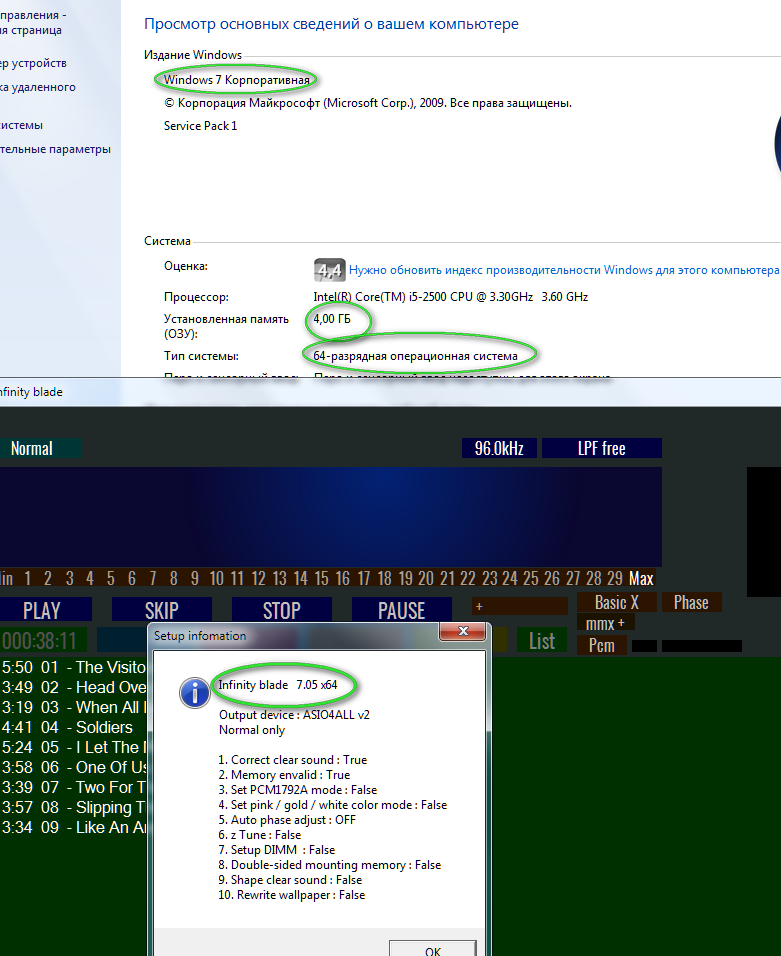Click '6. z Tune : False' line
This screenshot has width=781, height=956.
[x=260, y=835]
